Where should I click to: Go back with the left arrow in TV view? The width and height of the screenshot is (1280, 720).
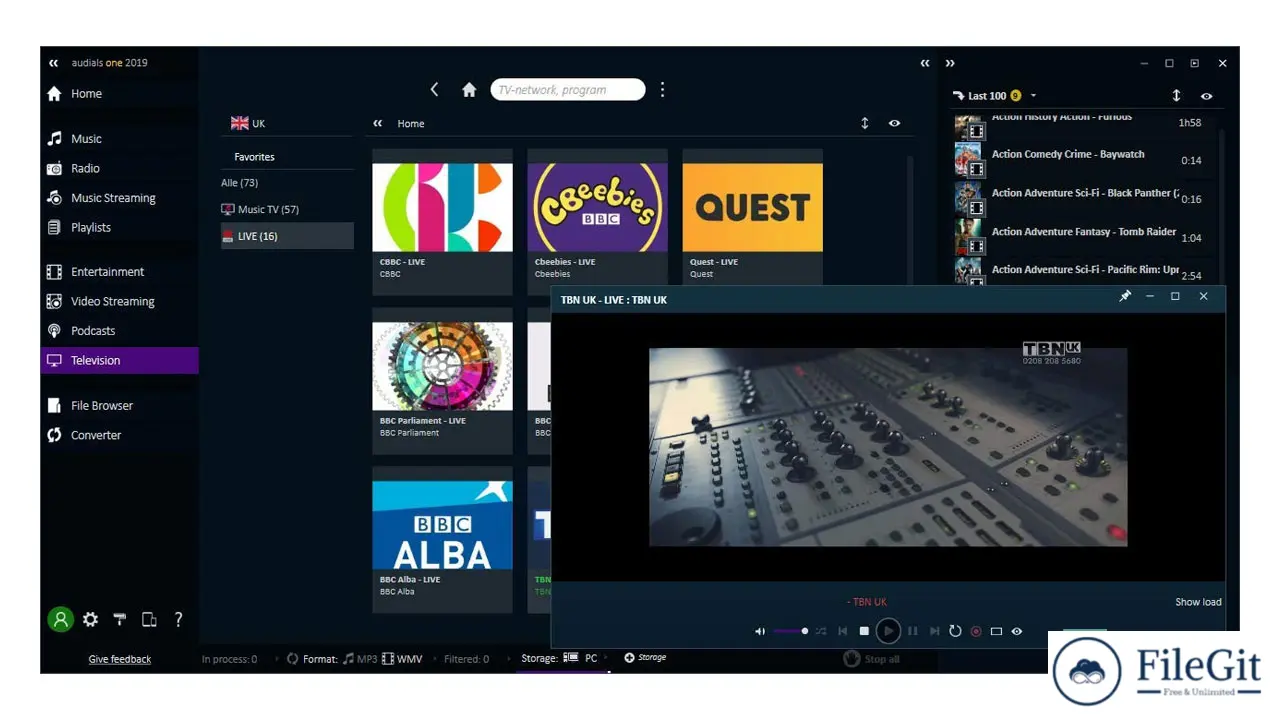tap(434, 89)
